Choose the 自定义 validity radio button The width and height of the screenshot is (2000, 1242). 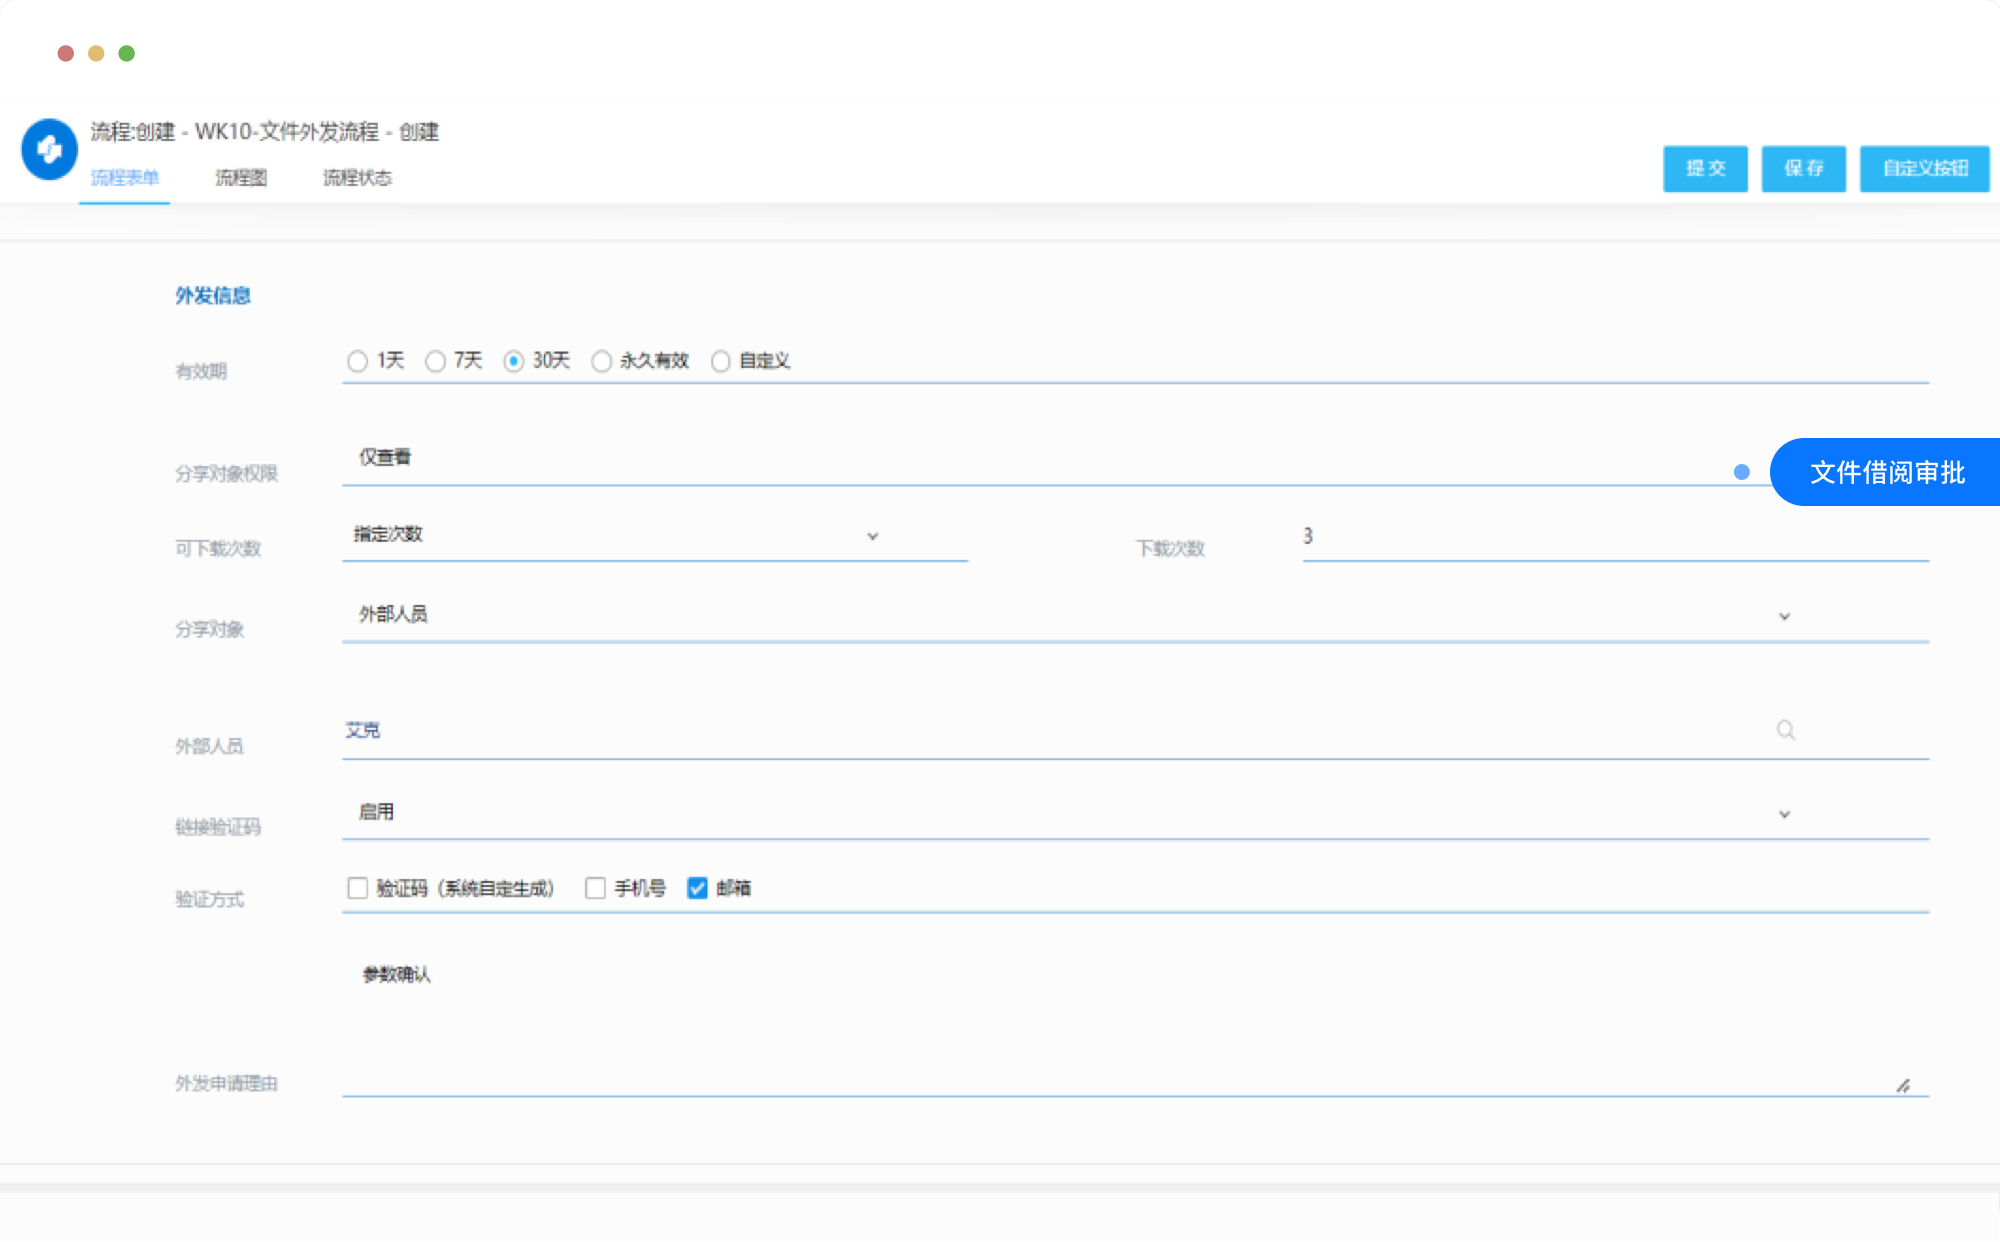[720, 361]
